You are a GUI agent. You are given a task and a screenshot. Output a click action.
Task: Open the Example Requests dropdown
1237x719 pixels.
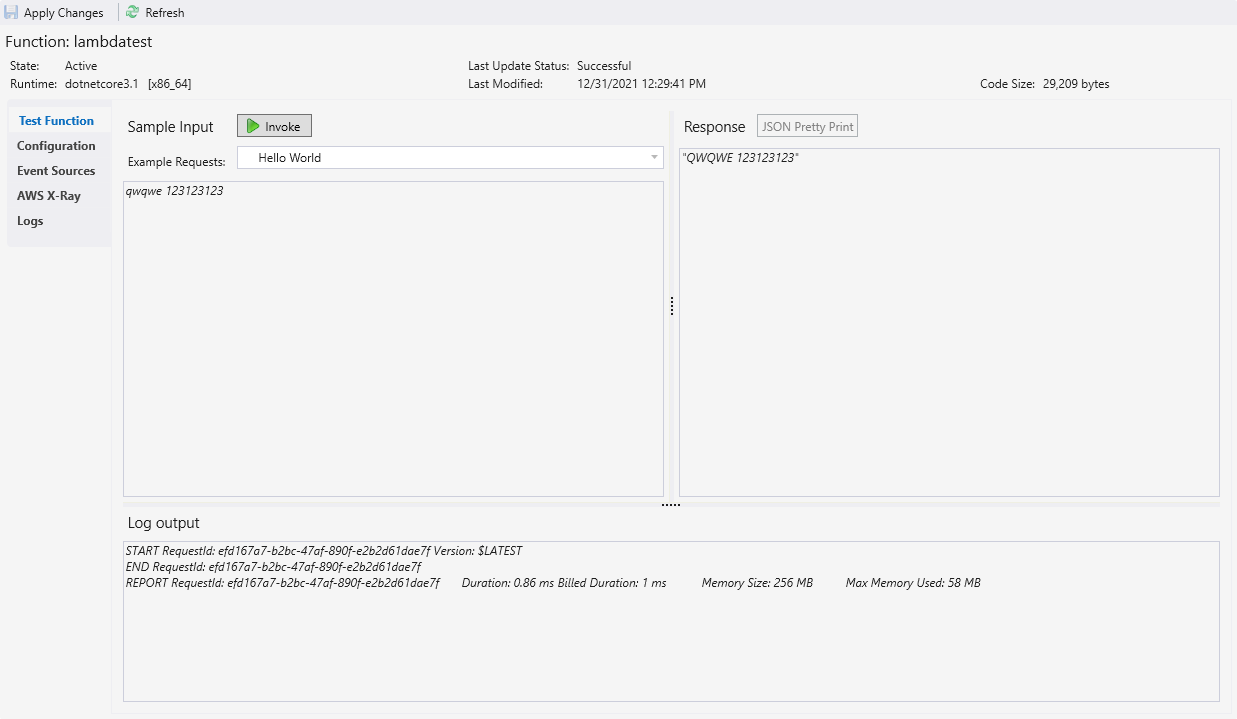450,158
